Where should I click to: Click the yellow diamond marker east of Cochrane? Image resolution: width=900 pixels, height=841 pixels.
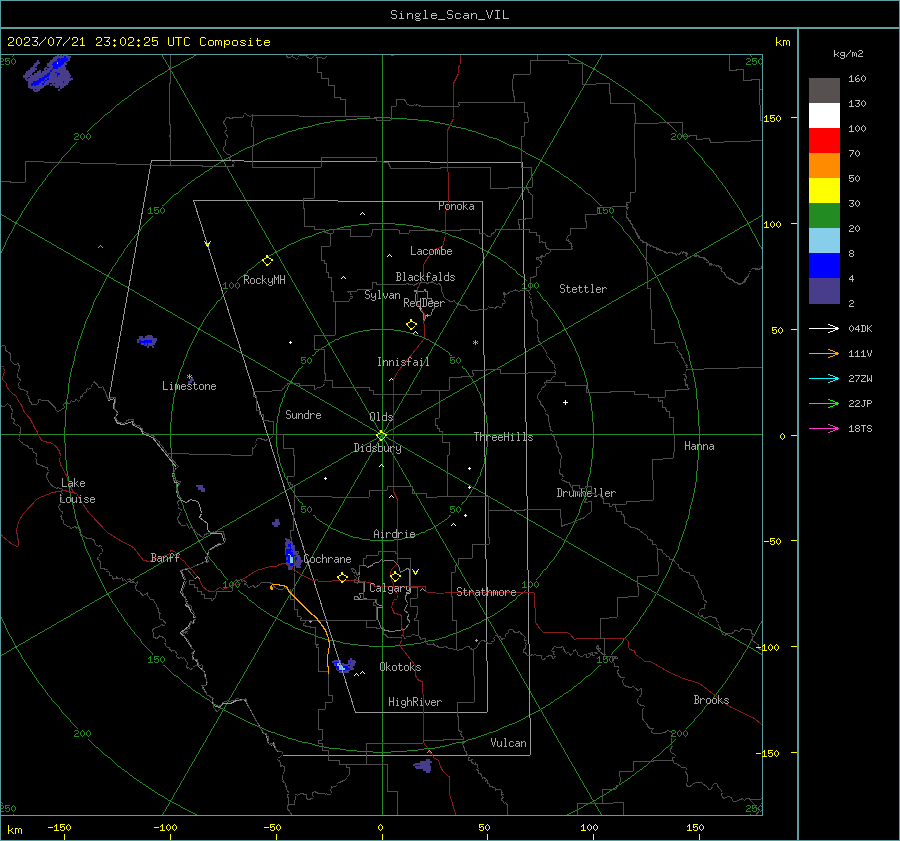[342, 577]
